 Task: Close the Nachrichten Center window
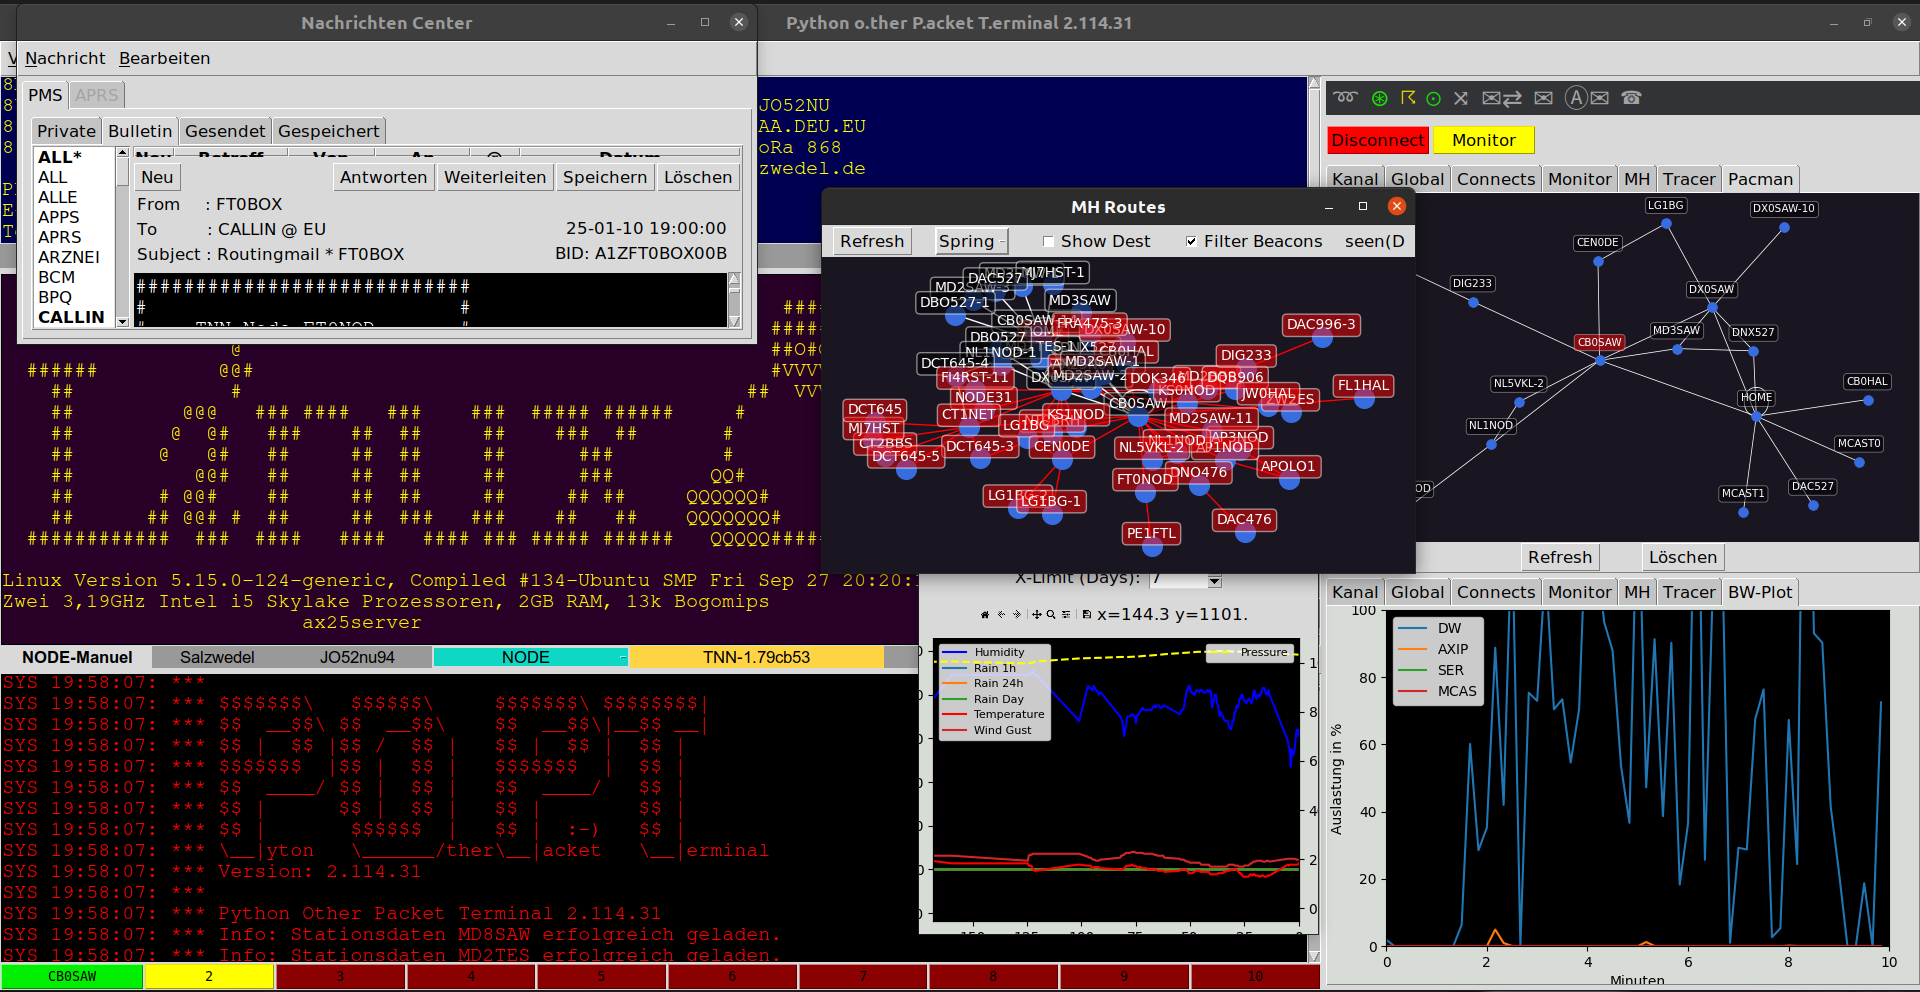click(x=739, y=22)
